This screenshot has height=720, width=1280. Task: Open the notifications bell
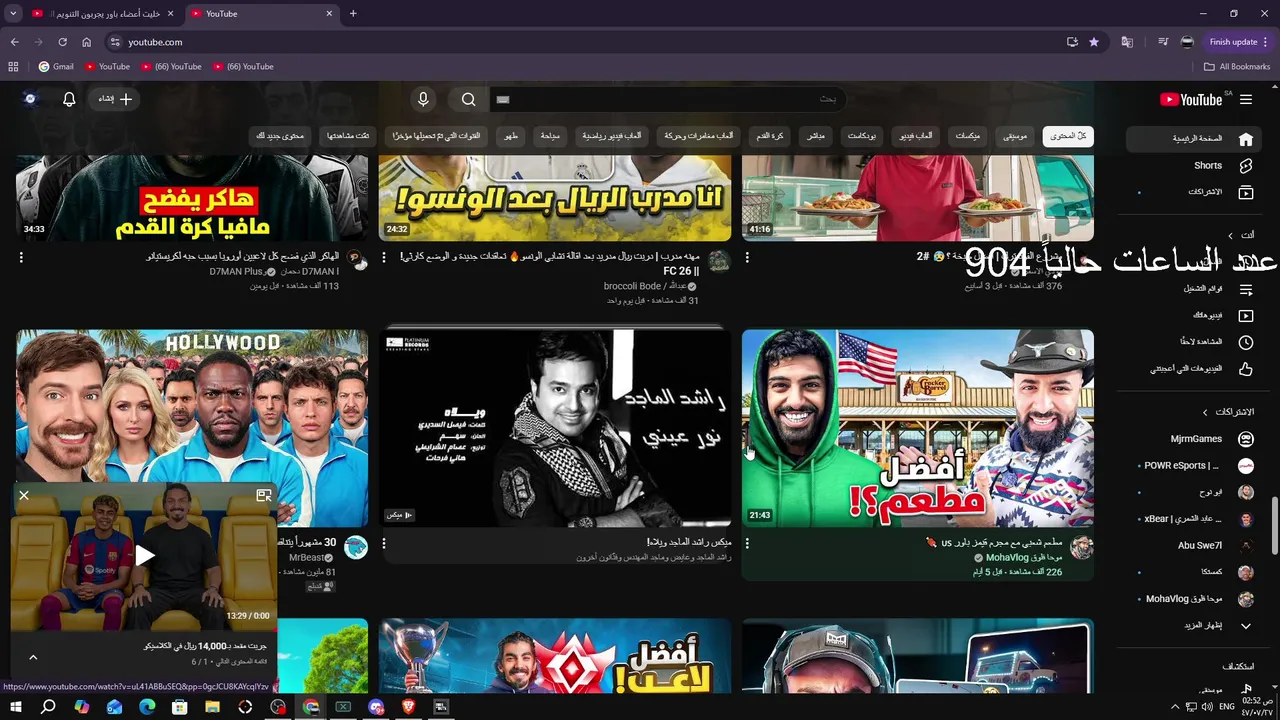click(69, 99)
